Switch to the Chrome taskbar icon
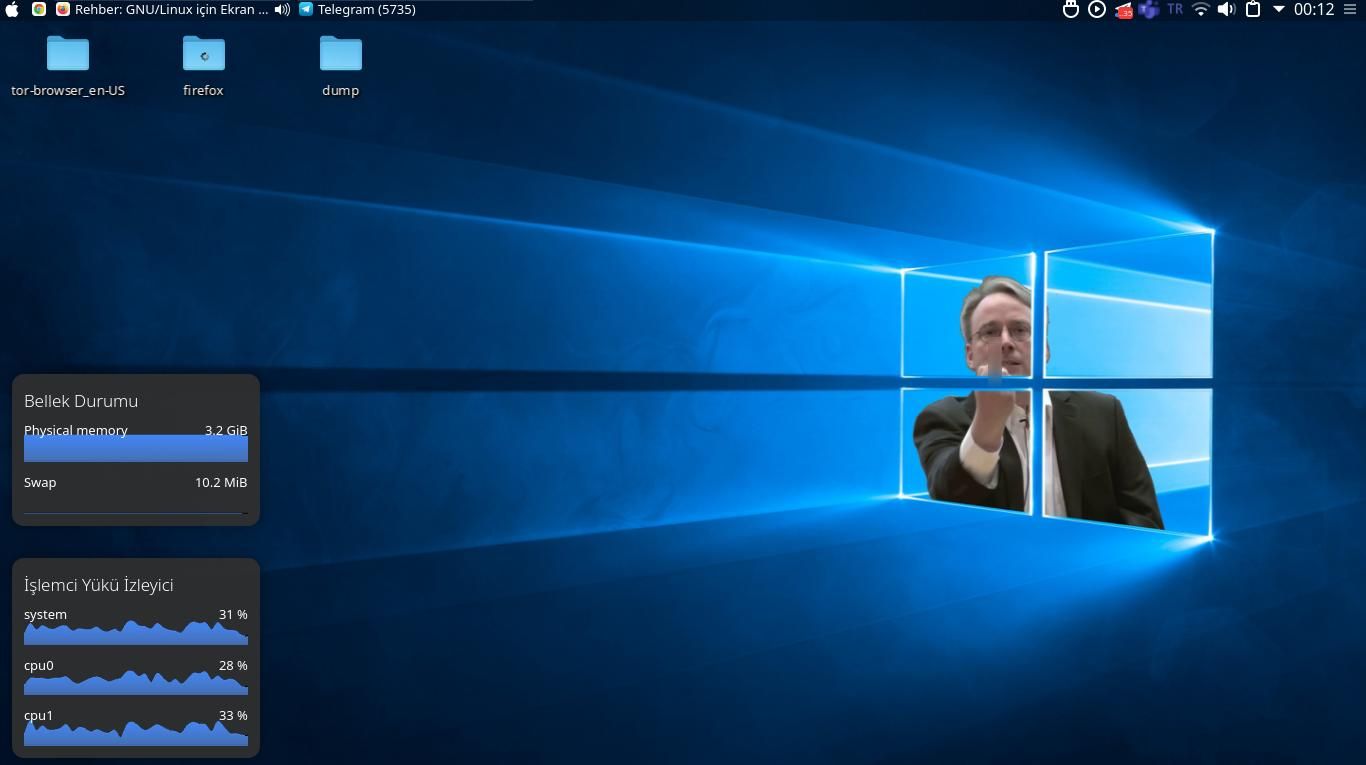The height and width of the screenshot is (765, 1366). 39,9
